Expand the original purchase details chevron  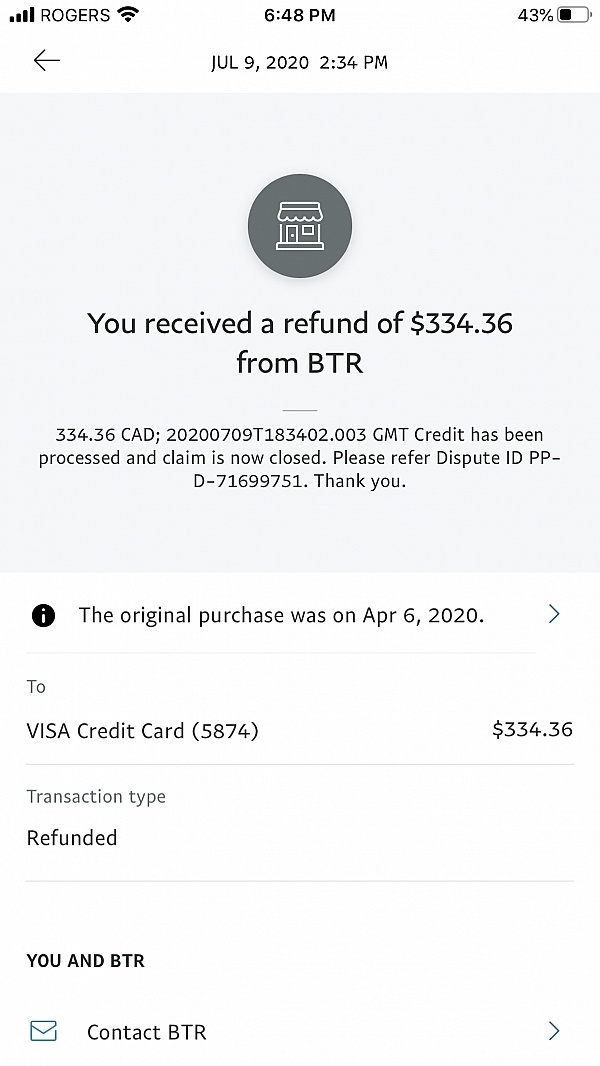[554, 614]
